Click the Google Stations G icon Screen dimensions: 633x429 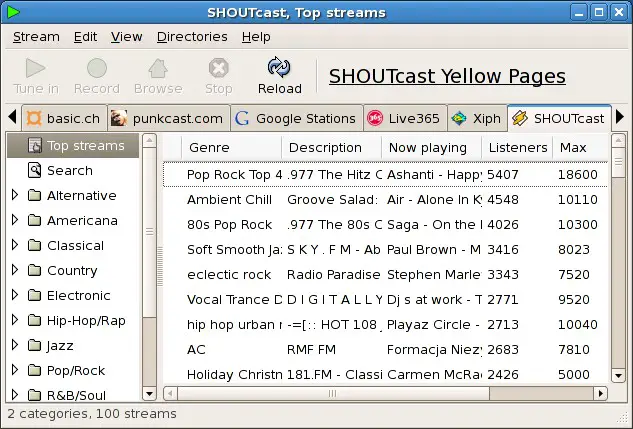pos(242,119)
